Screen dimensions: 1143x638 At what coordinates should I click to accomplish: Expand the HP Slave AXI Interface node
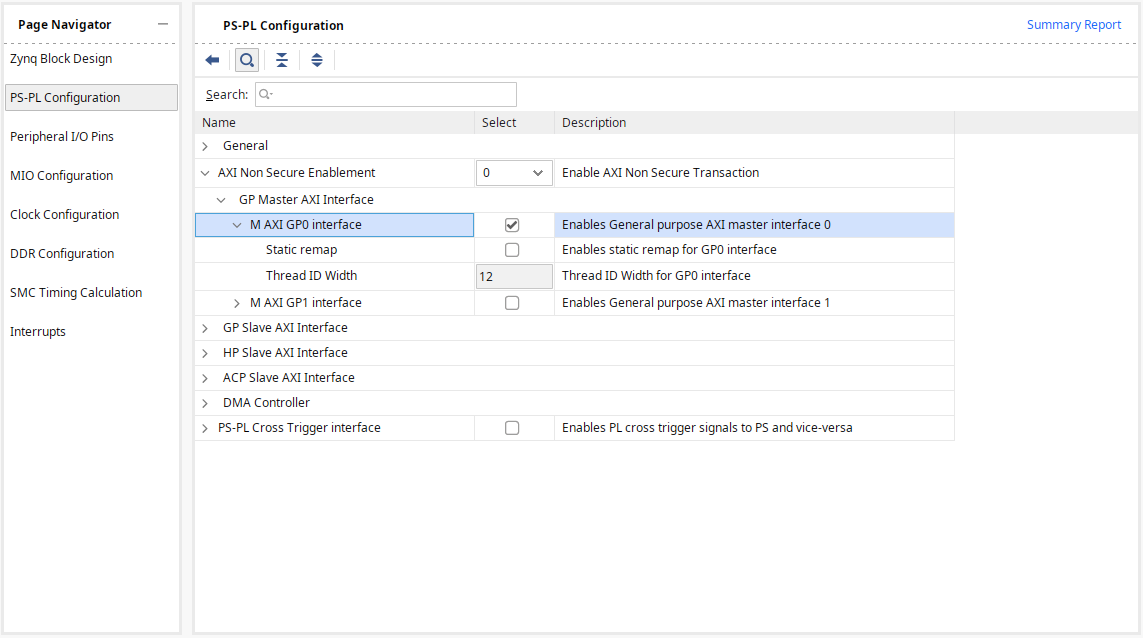205,353
